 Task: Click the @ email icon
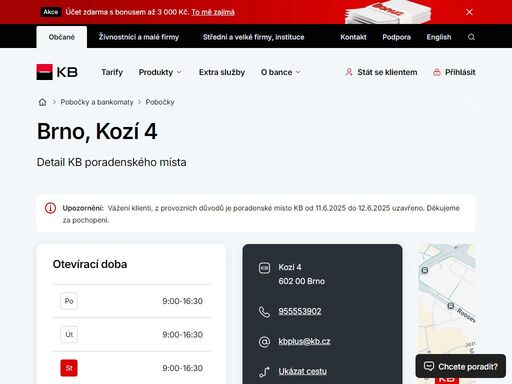(x=264, y=342)
